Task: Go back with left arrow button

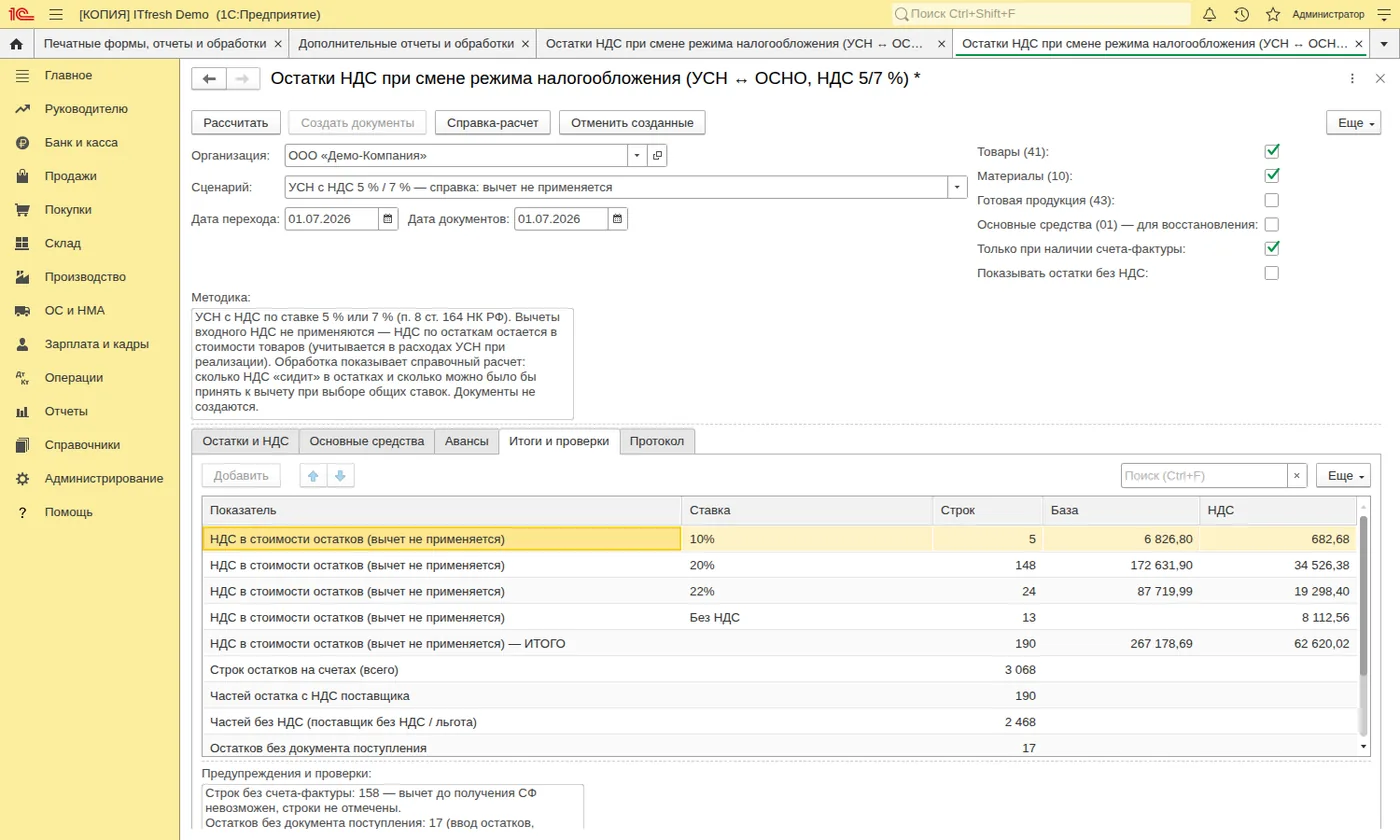Action: [209, 79]
